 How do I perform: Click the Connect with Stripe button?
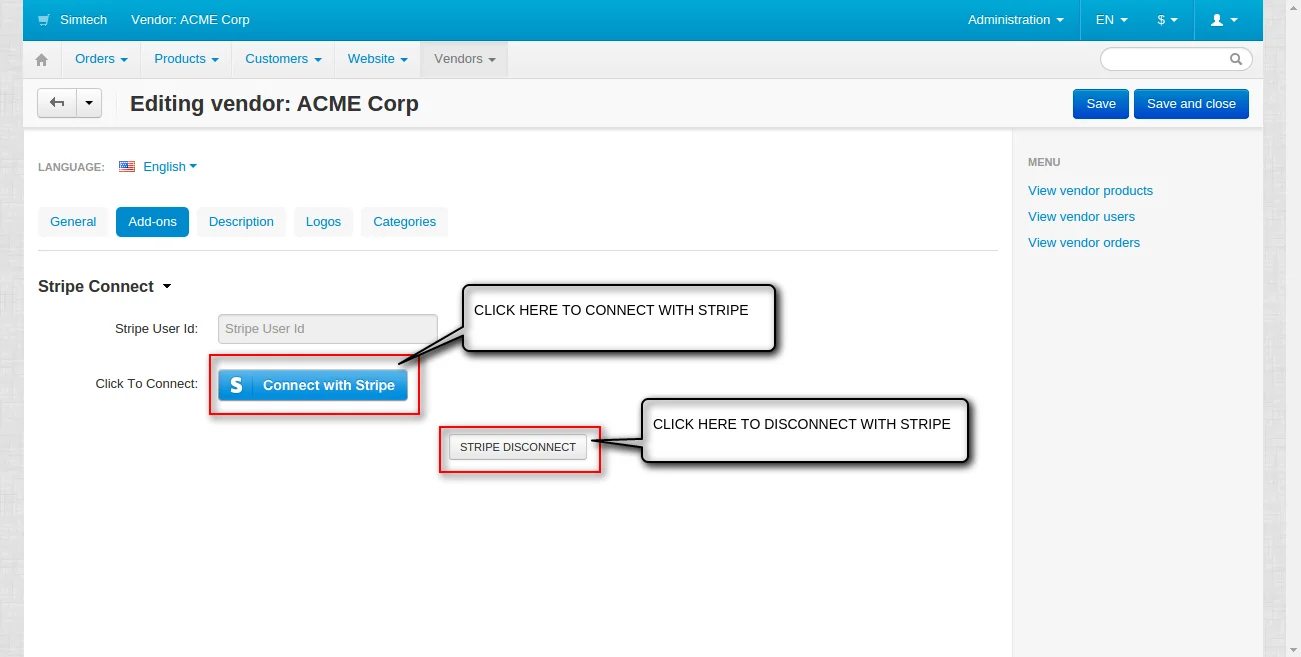pos(313,385)
